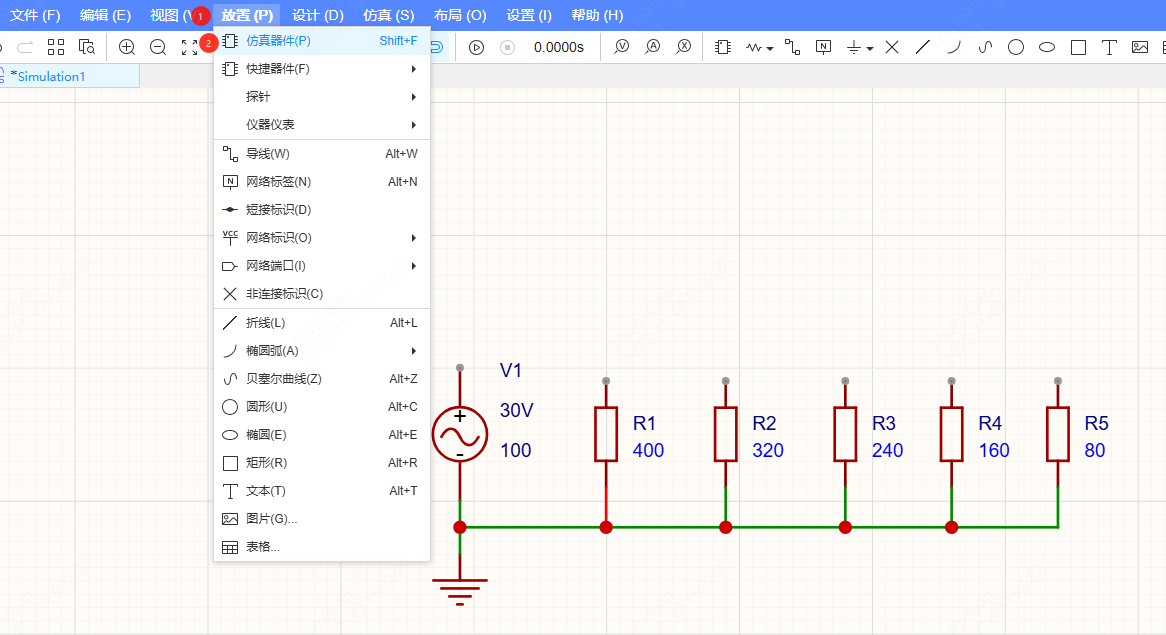Select the no-connect flag (X) tool

pos(893,46)
